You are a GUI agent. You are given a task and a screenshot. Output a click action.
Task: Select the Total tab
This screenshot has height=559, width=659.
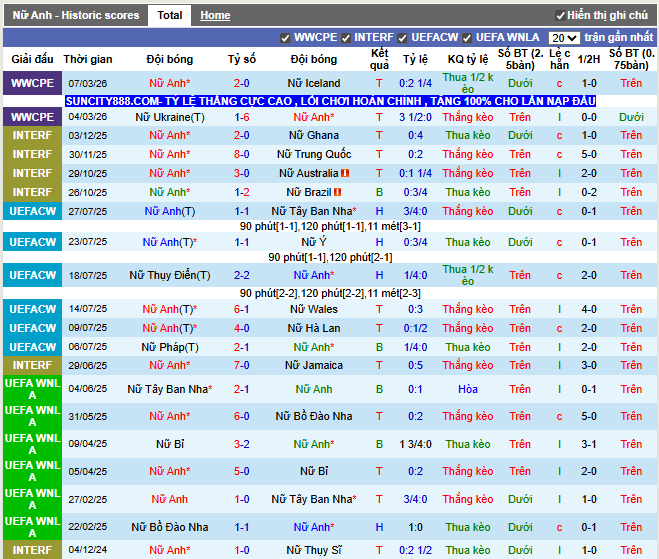[170, 16]
